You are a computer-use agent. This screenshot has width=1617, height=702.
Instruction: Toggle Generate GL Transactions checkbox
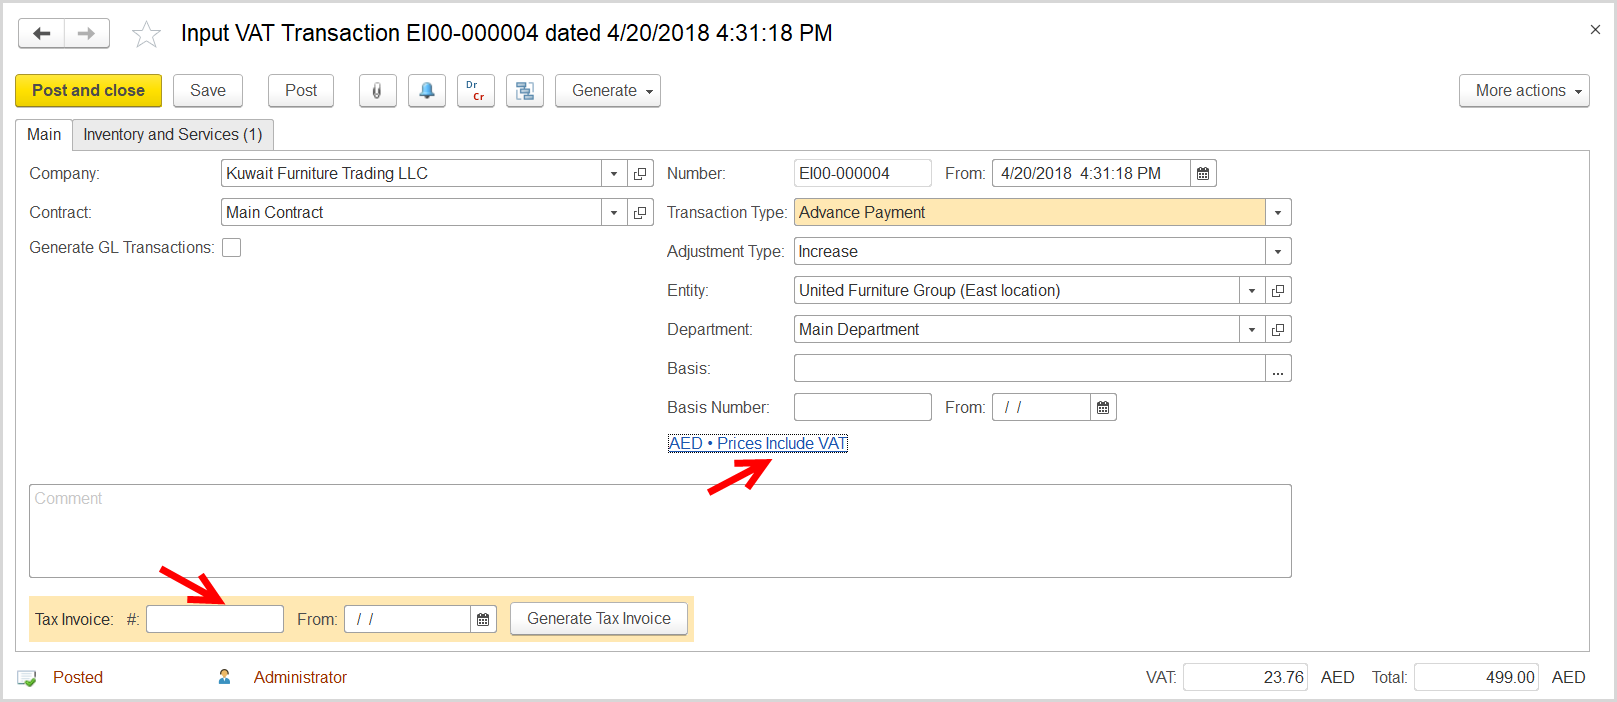point(231,247)
